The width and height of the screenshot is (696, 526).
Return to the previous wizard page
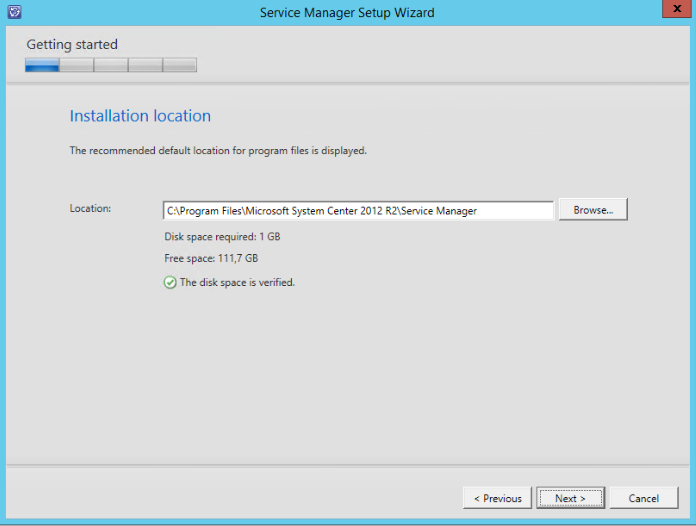click(x=497, y=498)
